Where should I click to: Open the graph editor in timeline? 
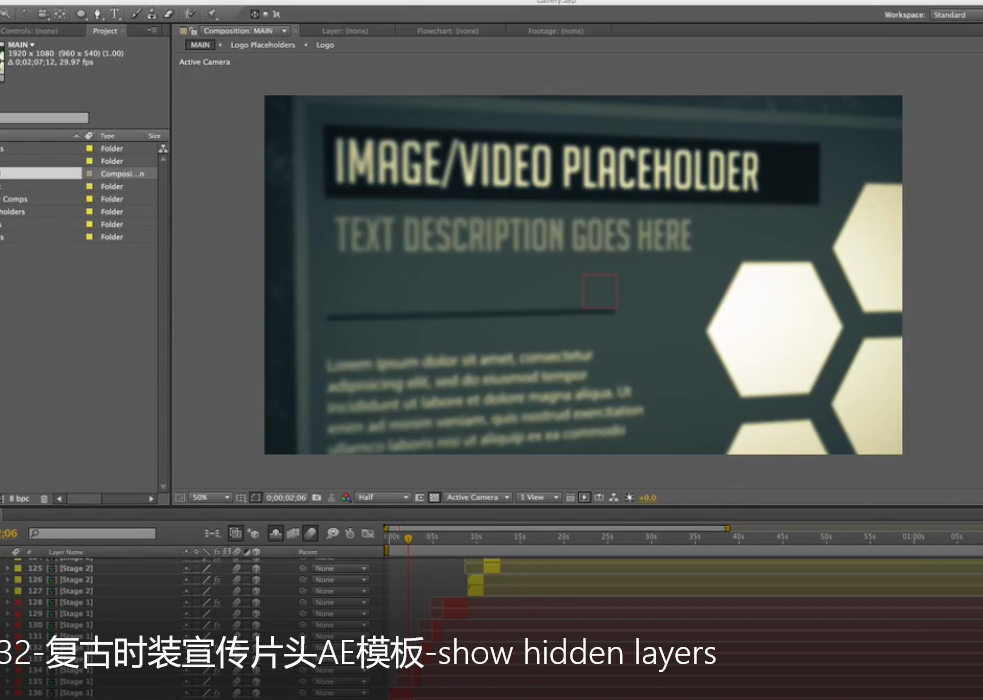(368, 534)
